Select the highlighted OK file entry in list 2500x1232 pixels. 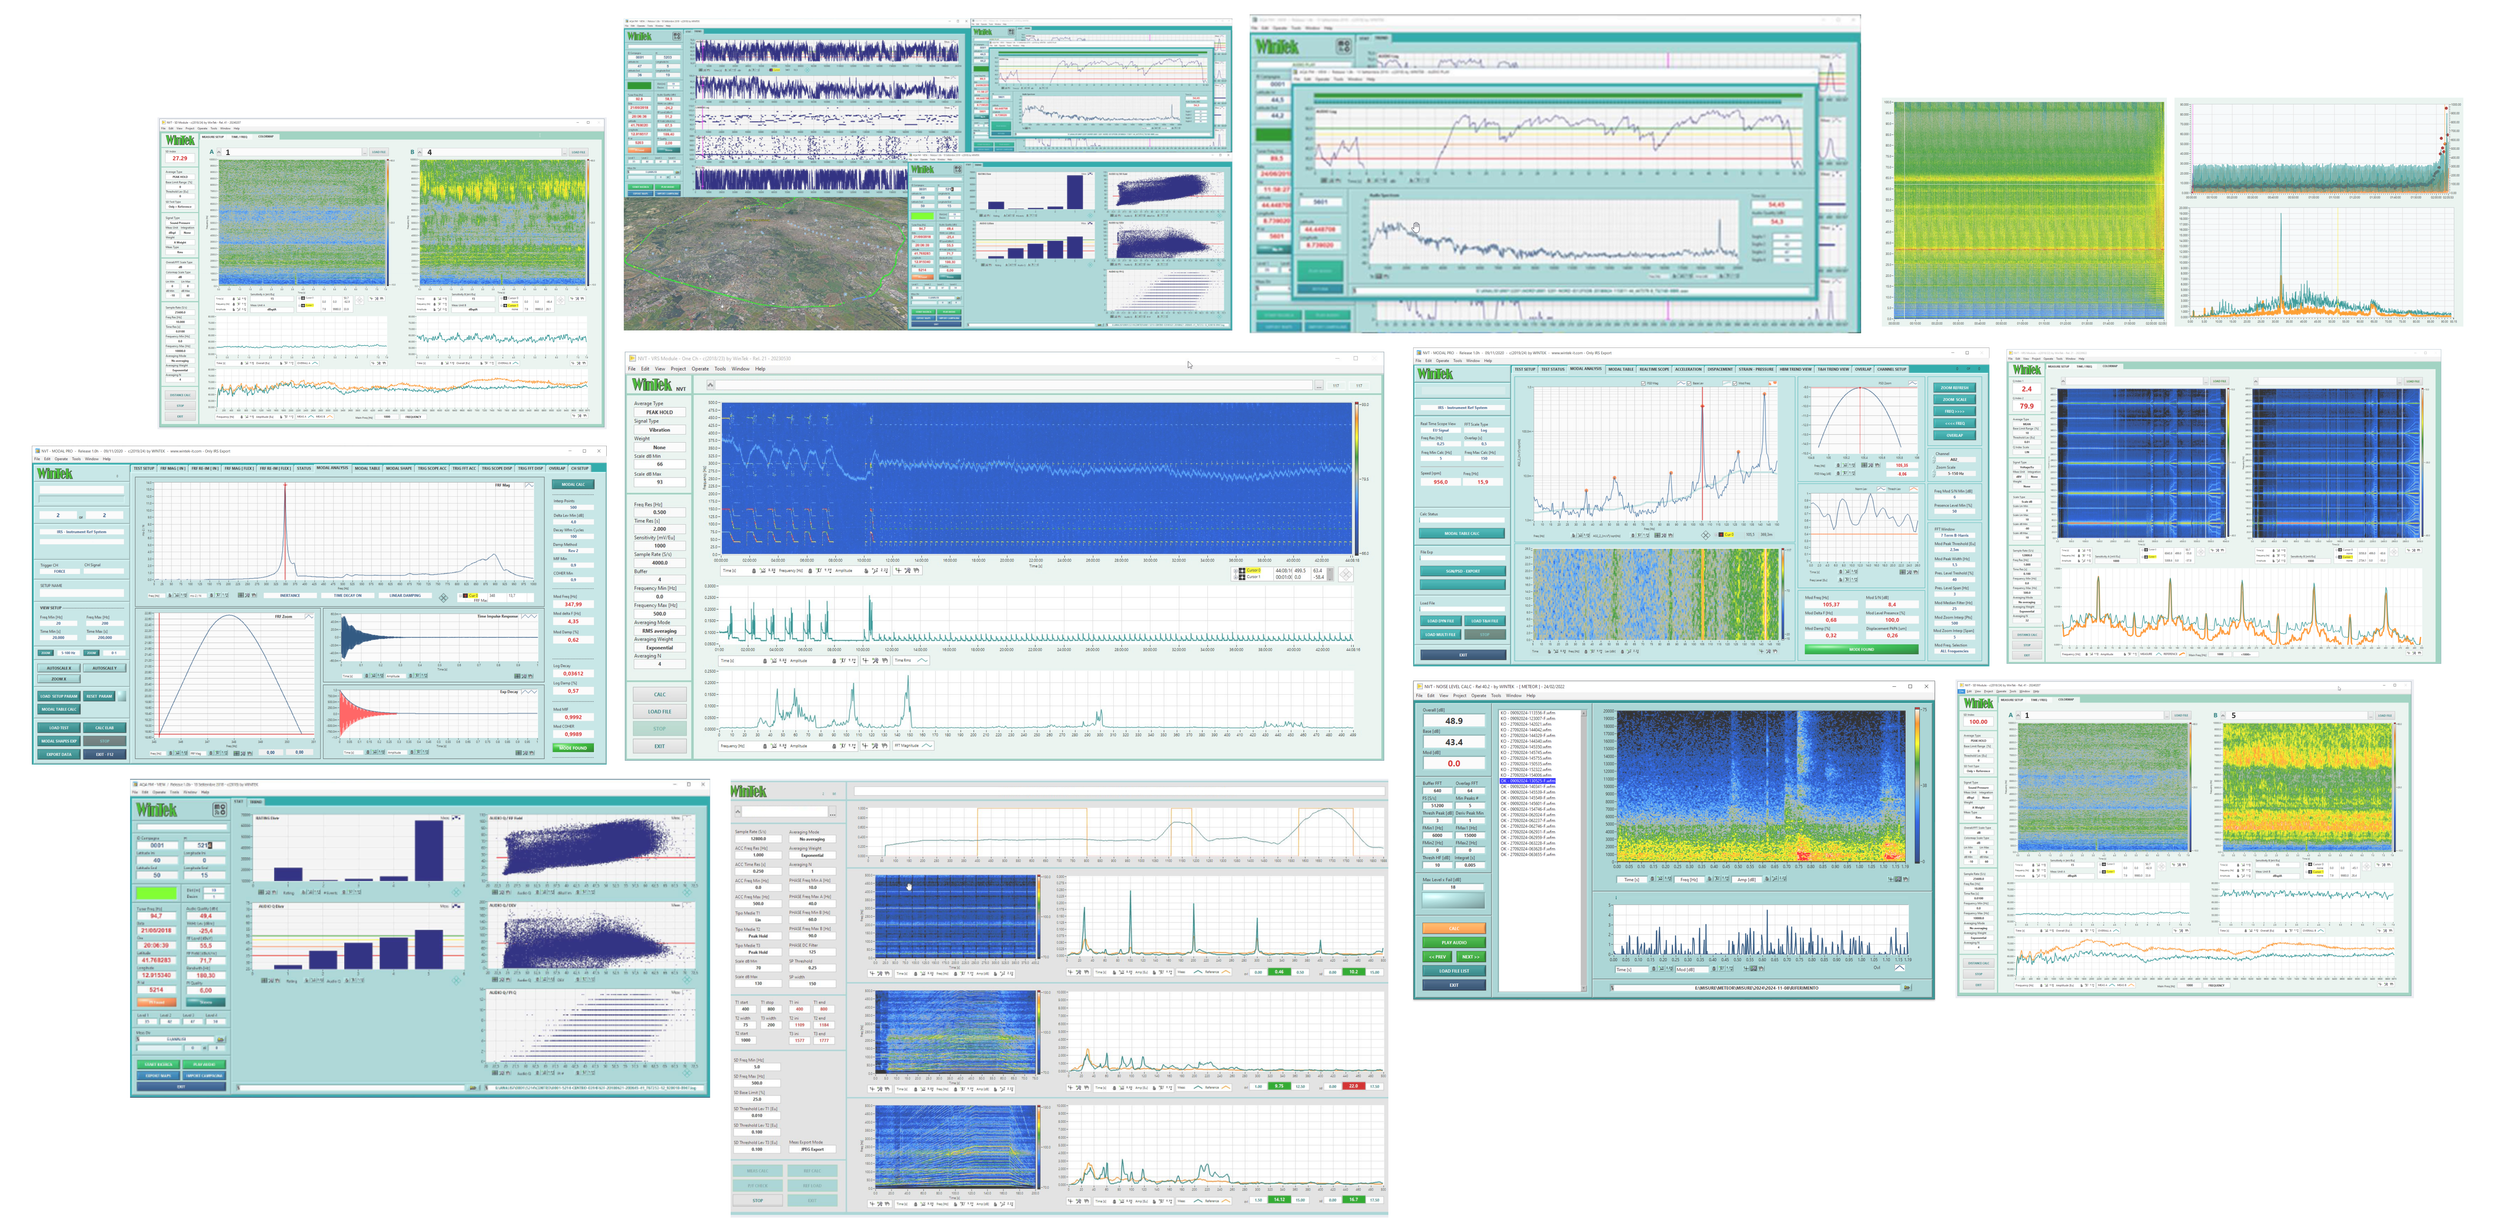pos(1527,780)
